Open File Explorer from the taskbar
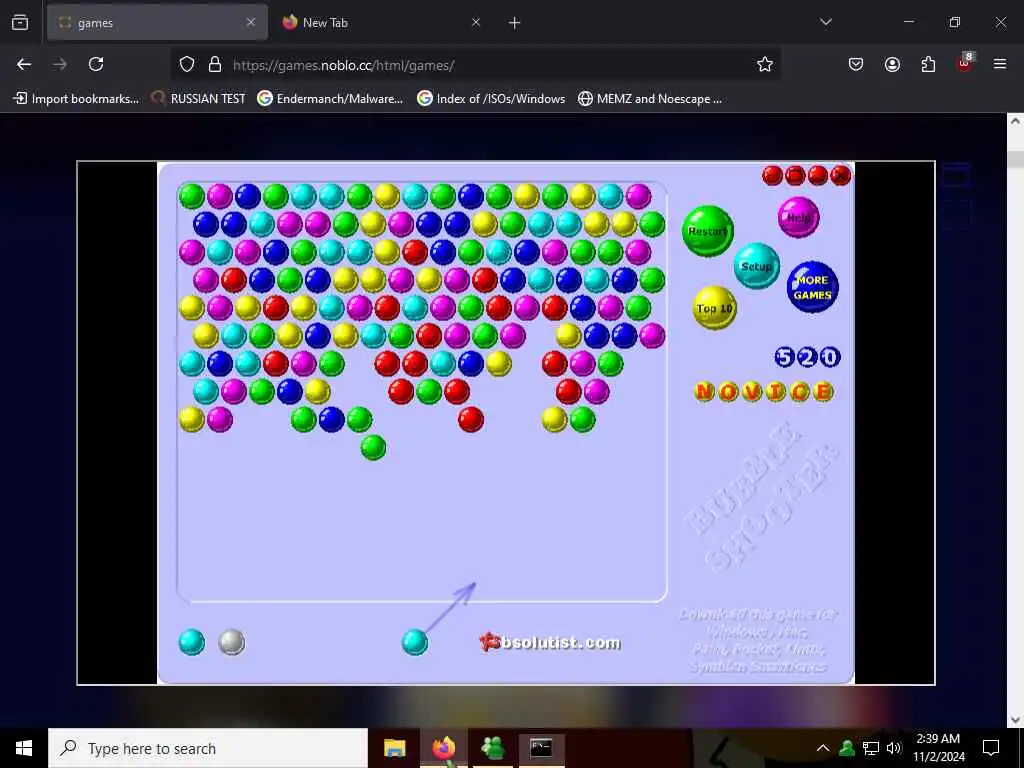This screenshot has height=768, width=1024. click(x=394, y=748)
